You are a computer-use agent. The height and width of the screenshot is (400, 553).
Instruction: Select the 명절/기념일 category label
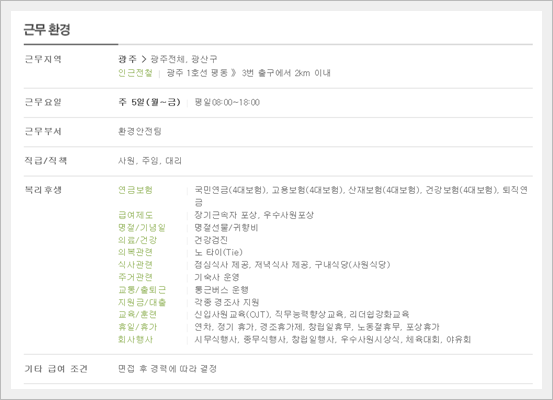(142, 228)
